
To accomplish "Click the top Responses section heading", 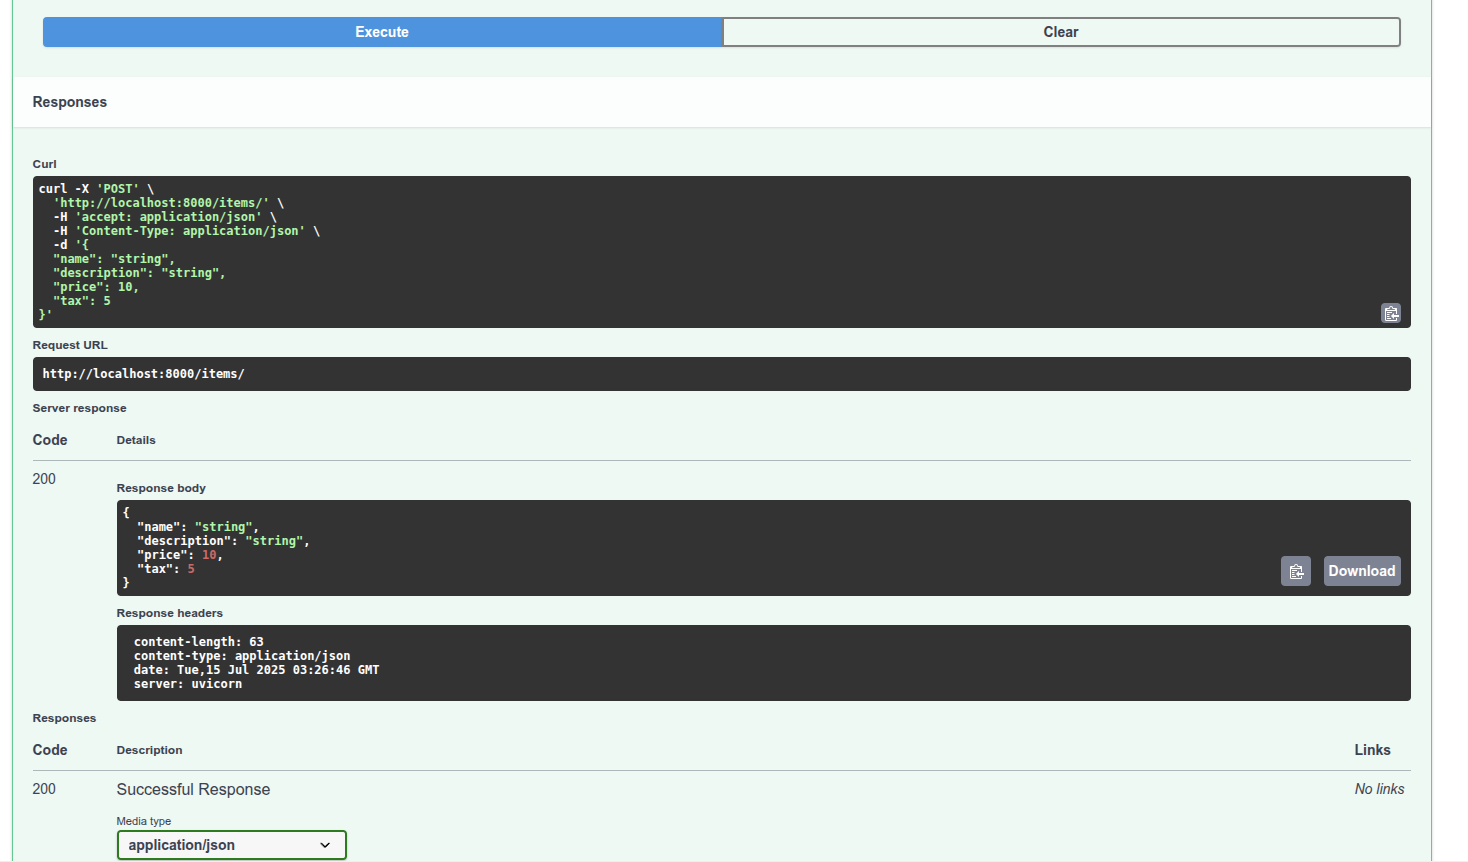I will point(70,102).
